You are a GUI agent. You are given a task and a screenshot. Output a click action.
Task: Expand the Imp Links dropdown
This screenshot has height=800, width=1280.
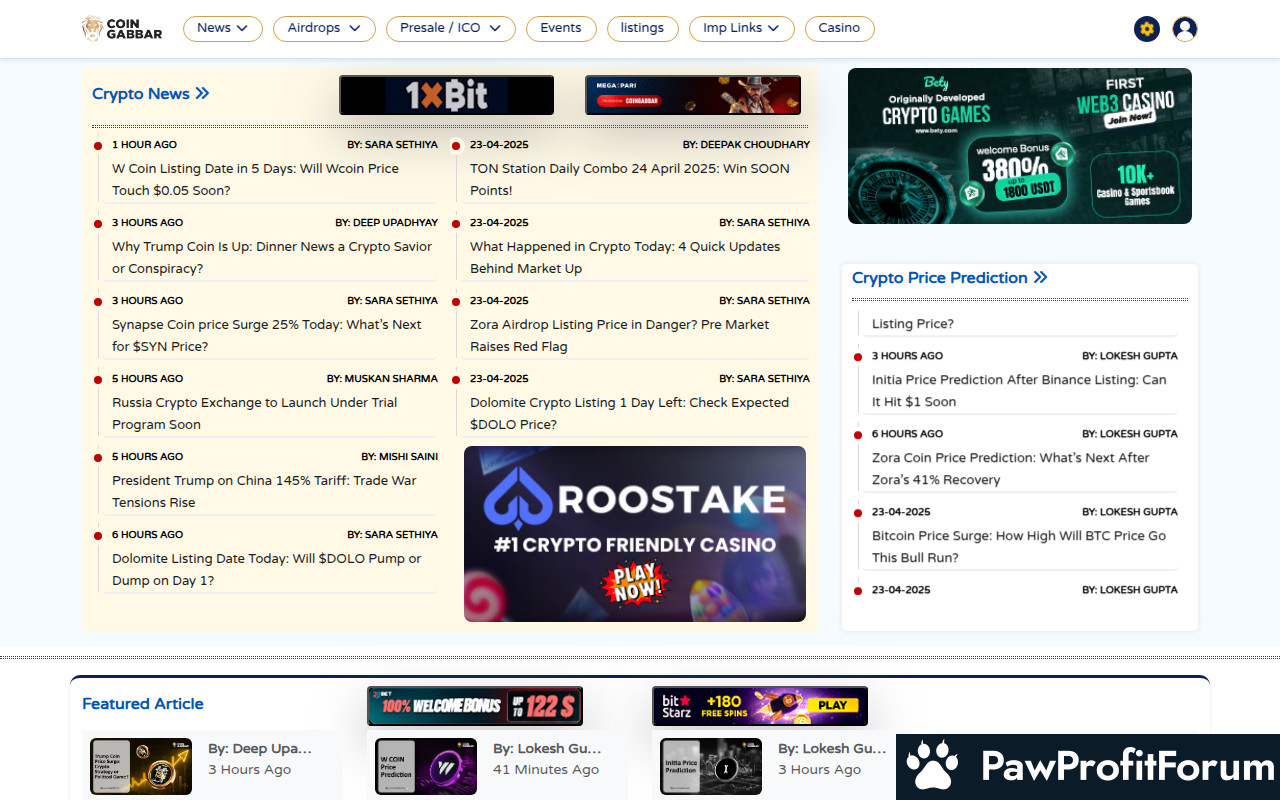(x=741, y=28)
